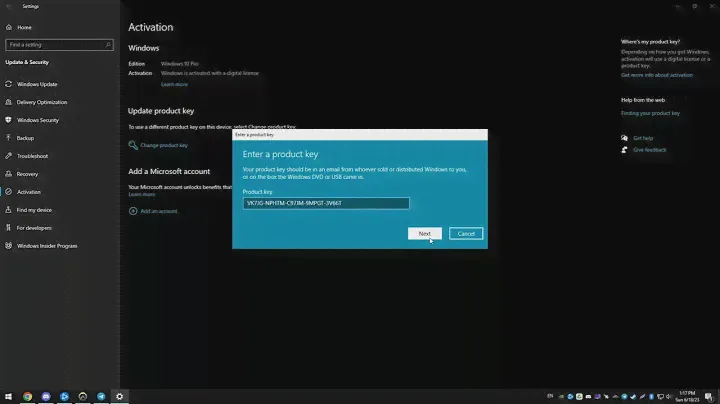Open the Home icon in Settings sidebar

pos(9,27)
